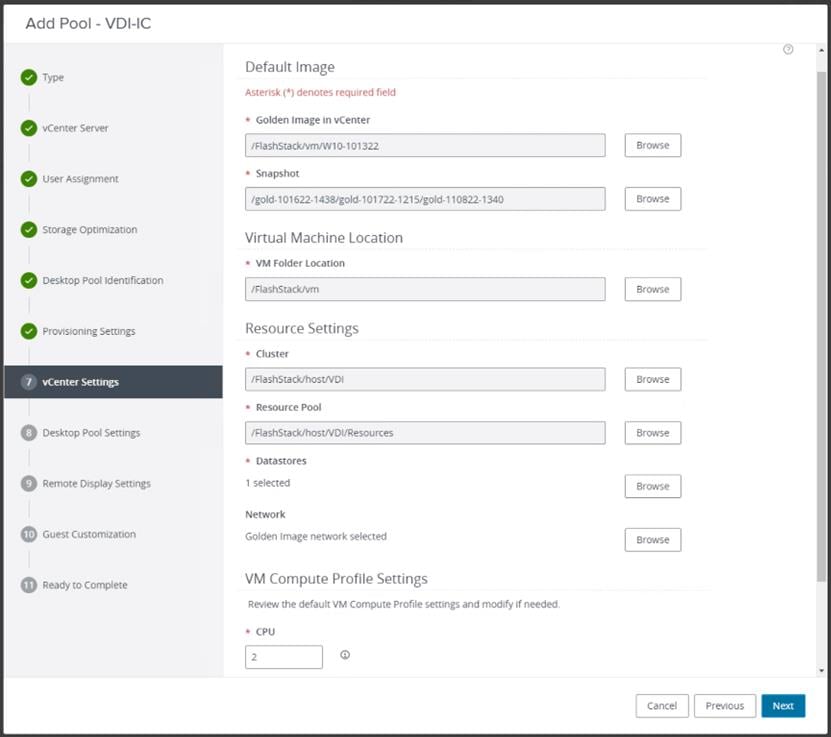Viewport: 831px width, 737px height.
Task: Cancel the Add Pool wizard
Action: pos(662,706)
